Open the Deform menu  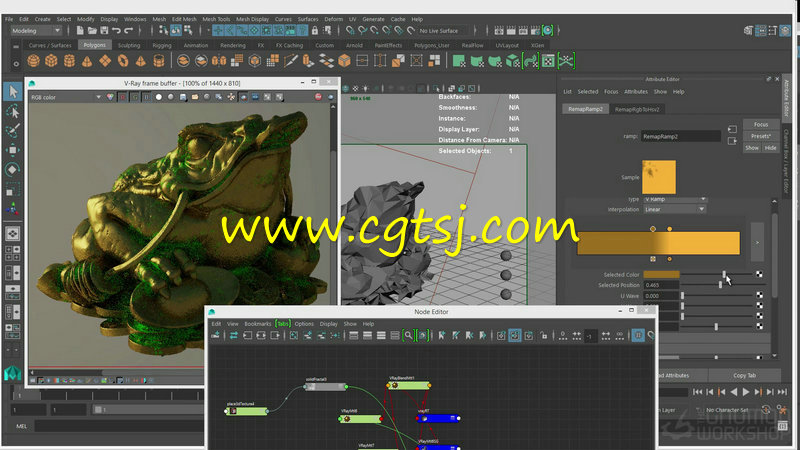point(334,19)
